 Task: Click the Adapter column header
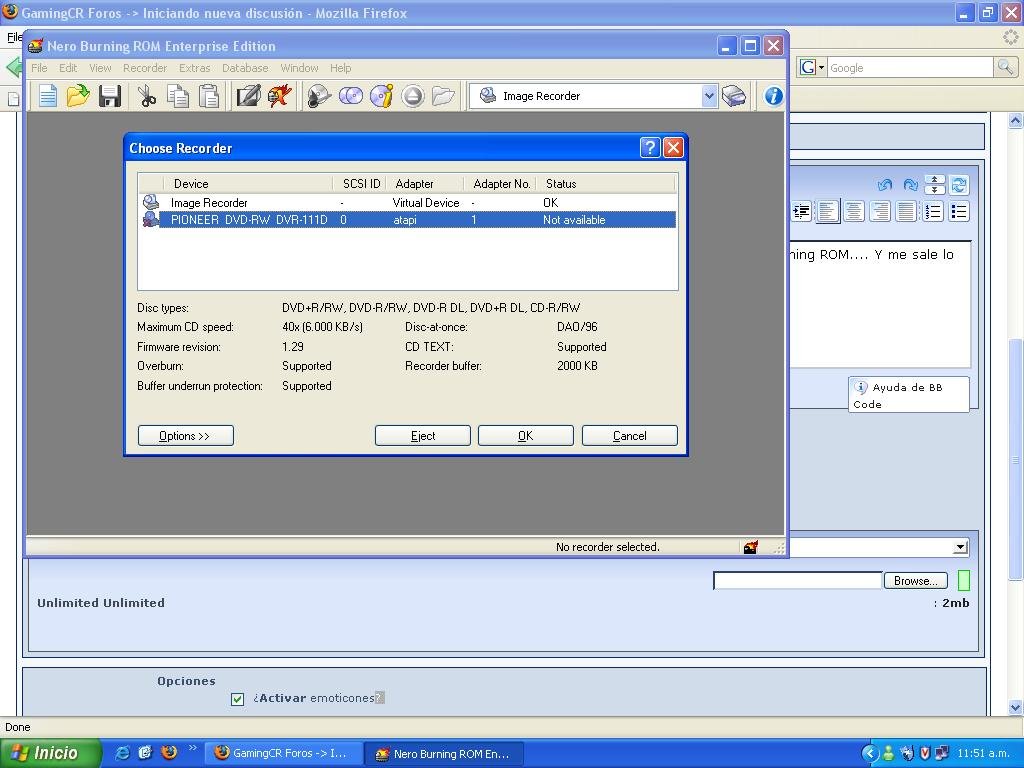click(424, 184)
